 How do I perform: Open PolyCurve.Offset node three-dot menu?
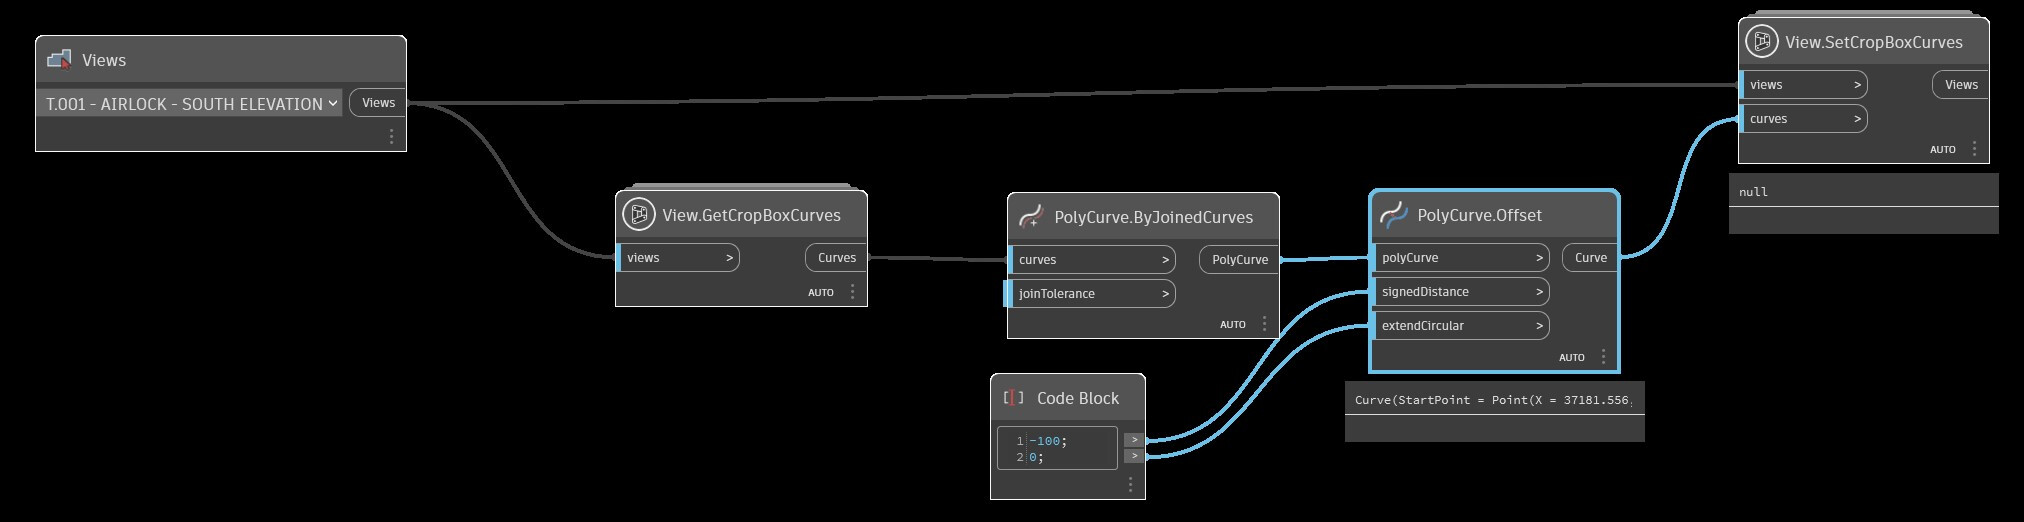pos(1603,357)
